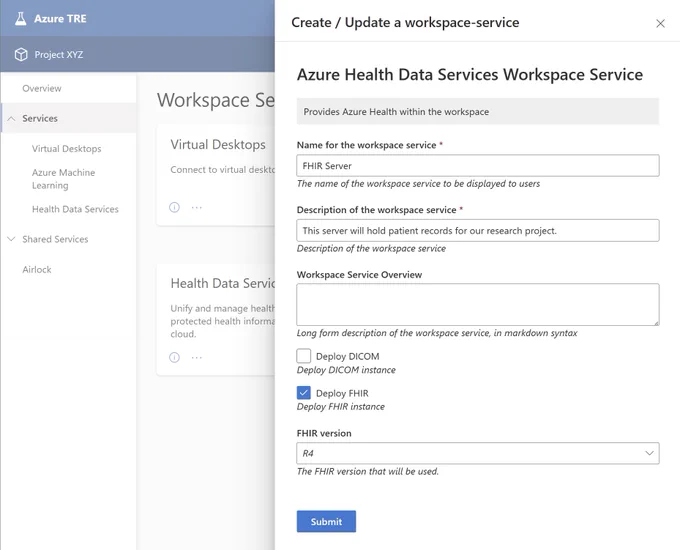Focus the workspace service name field
The height and width of the screenshot is (550, 680).
click(478, 166)
